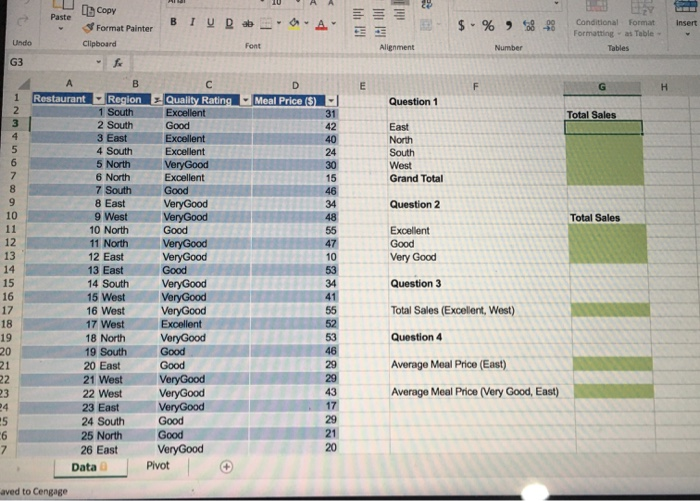Switch to the Data sheet tab
700x501 pixels.
pos(90,467)
